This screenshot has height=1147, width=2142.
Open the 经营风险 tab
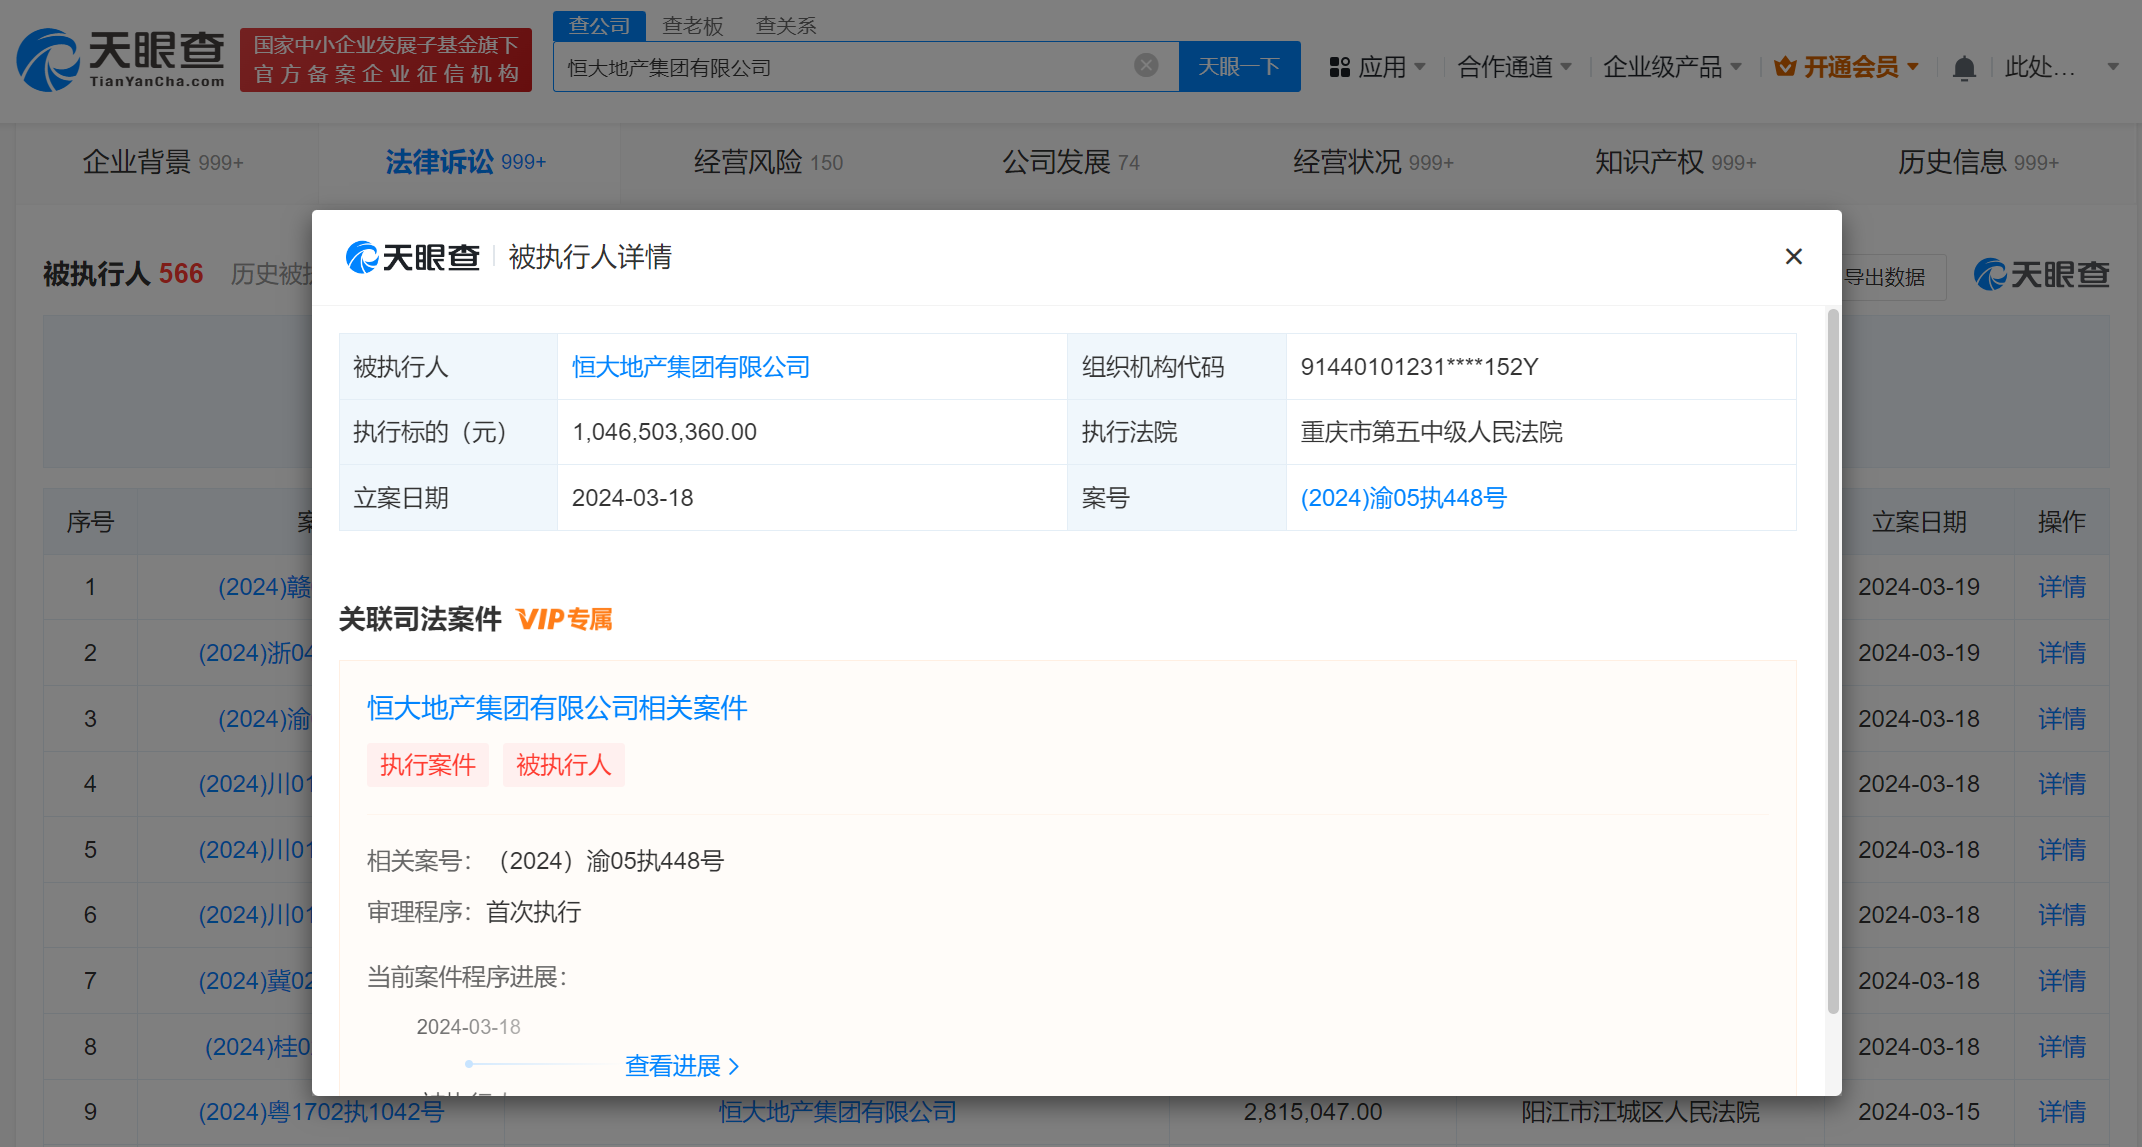768,162
